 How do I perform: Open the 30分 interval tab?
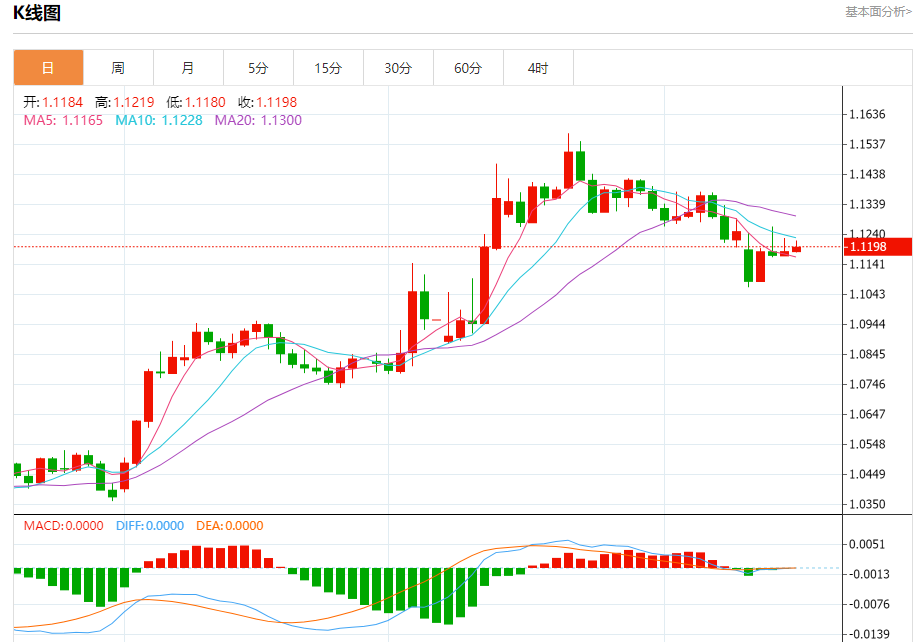pos(398,68)
